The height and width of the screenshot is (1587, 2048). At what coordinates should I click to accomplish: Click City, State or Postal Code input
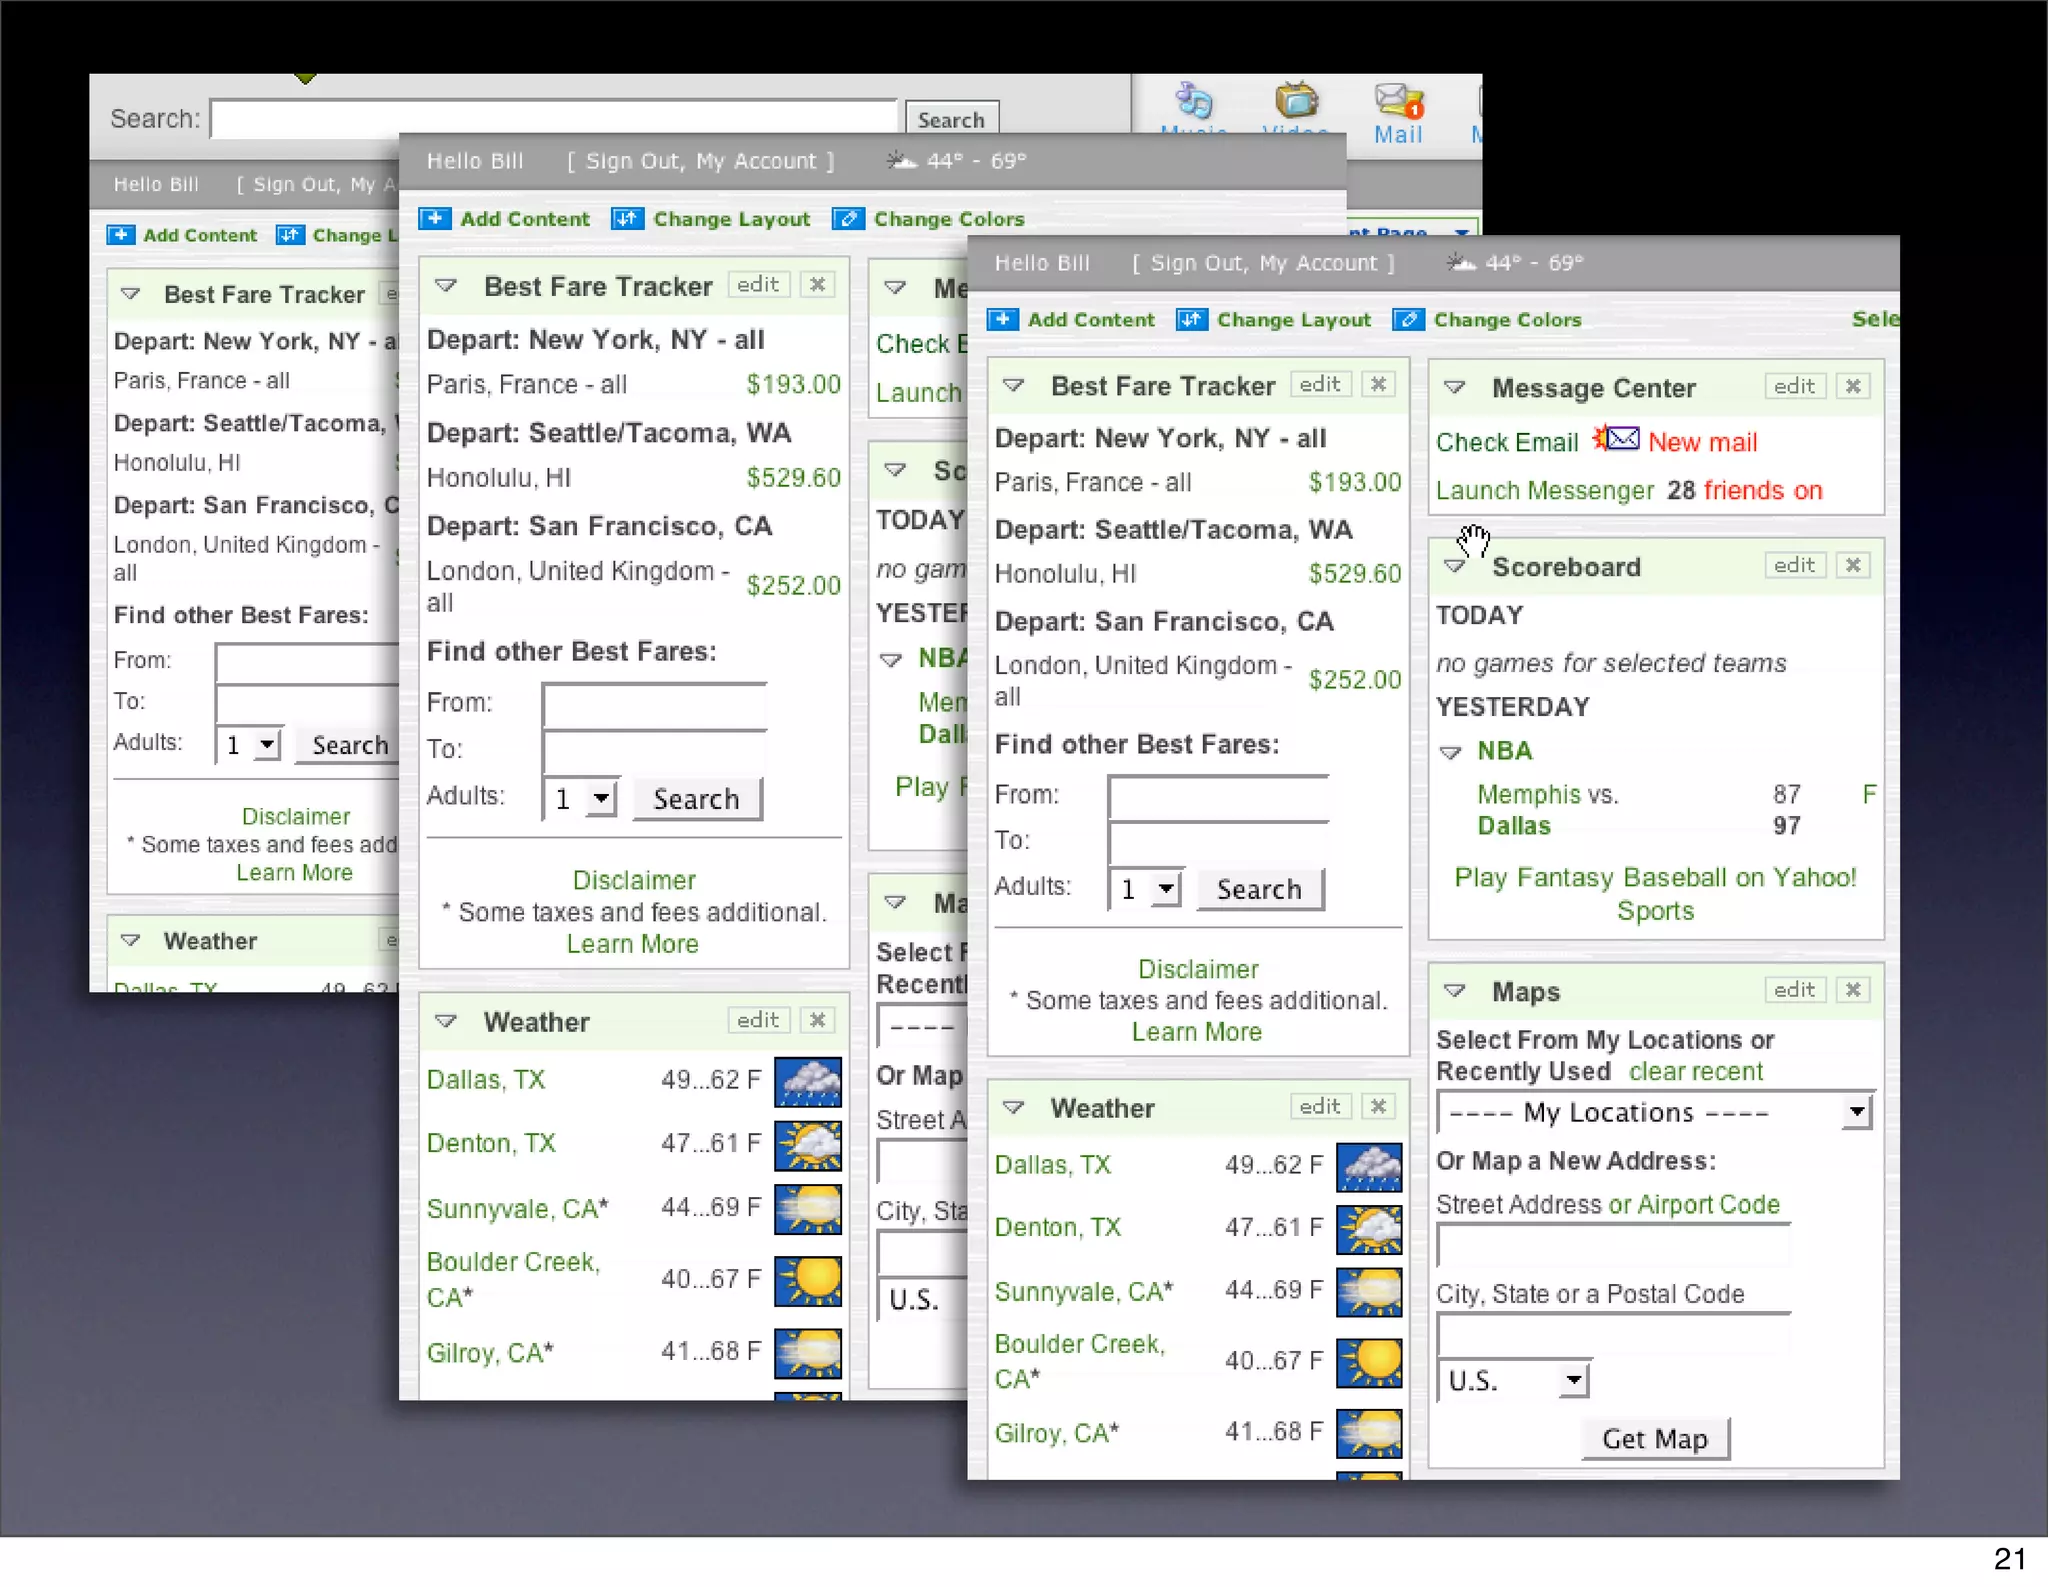tap(1613, 1335)
